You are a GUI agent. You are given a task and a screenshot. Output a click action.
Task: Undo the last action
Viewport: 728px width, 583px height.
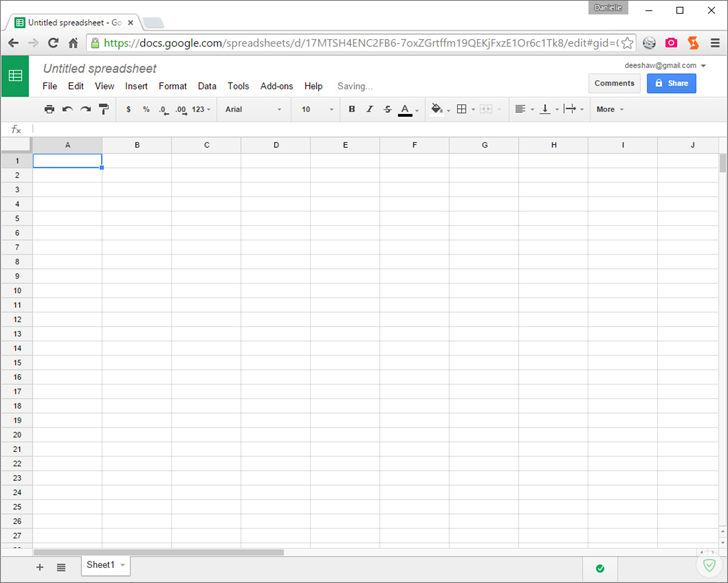[x=67, y=109]
